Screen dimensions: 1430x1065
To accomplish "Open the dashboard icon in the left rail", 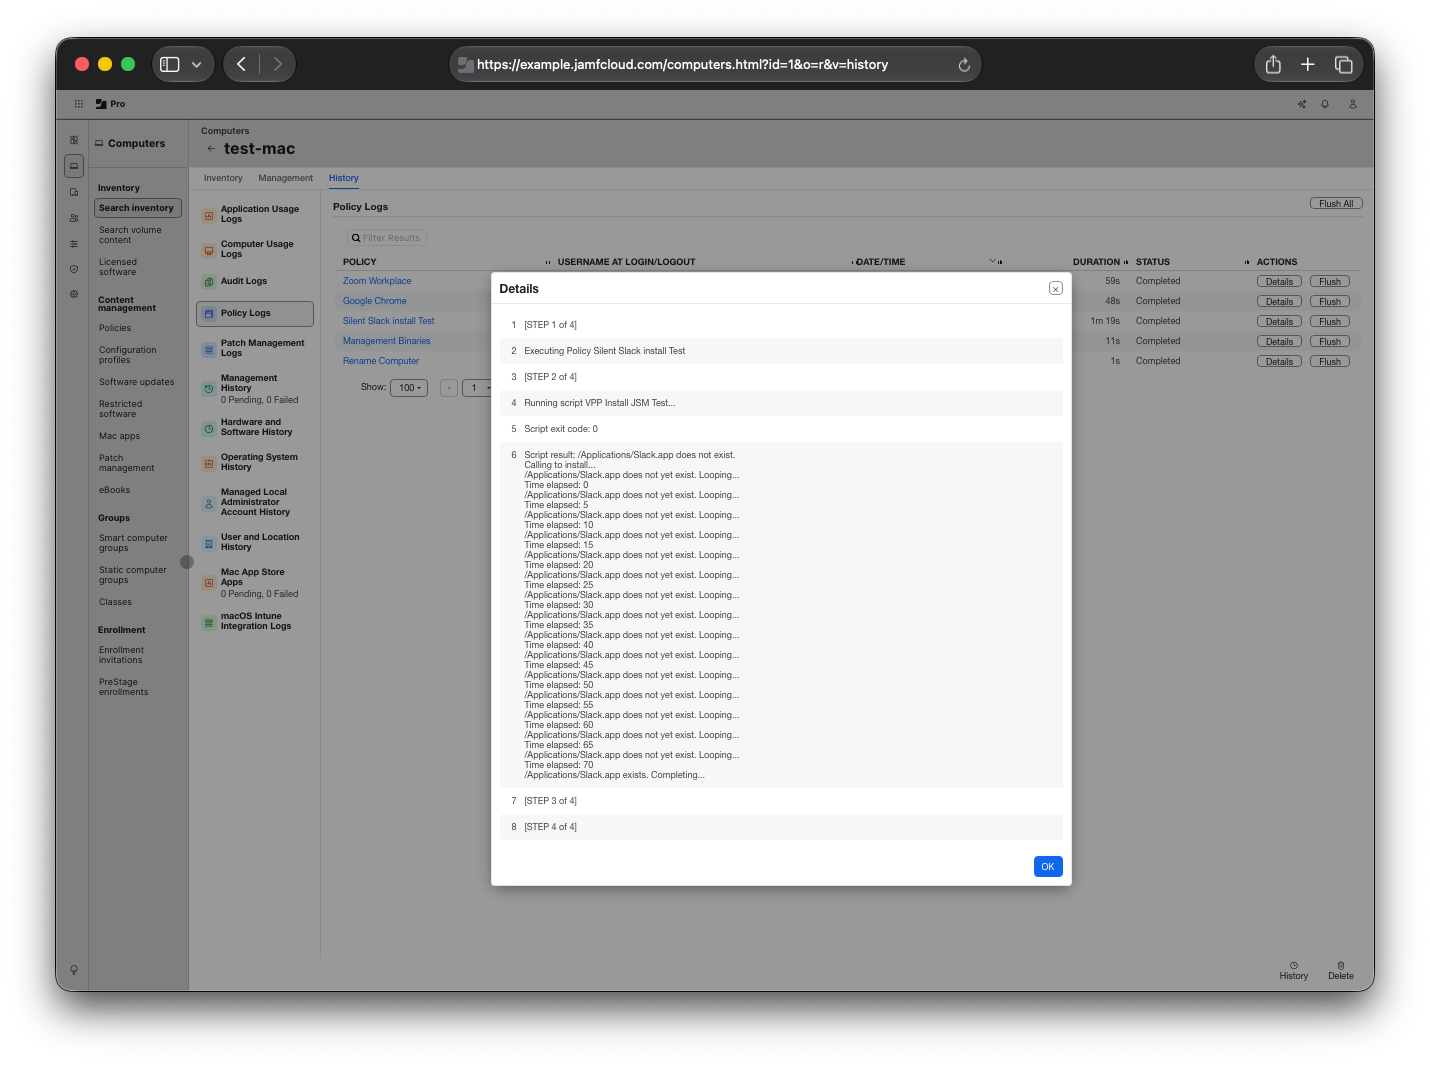I will click(74, 140).
